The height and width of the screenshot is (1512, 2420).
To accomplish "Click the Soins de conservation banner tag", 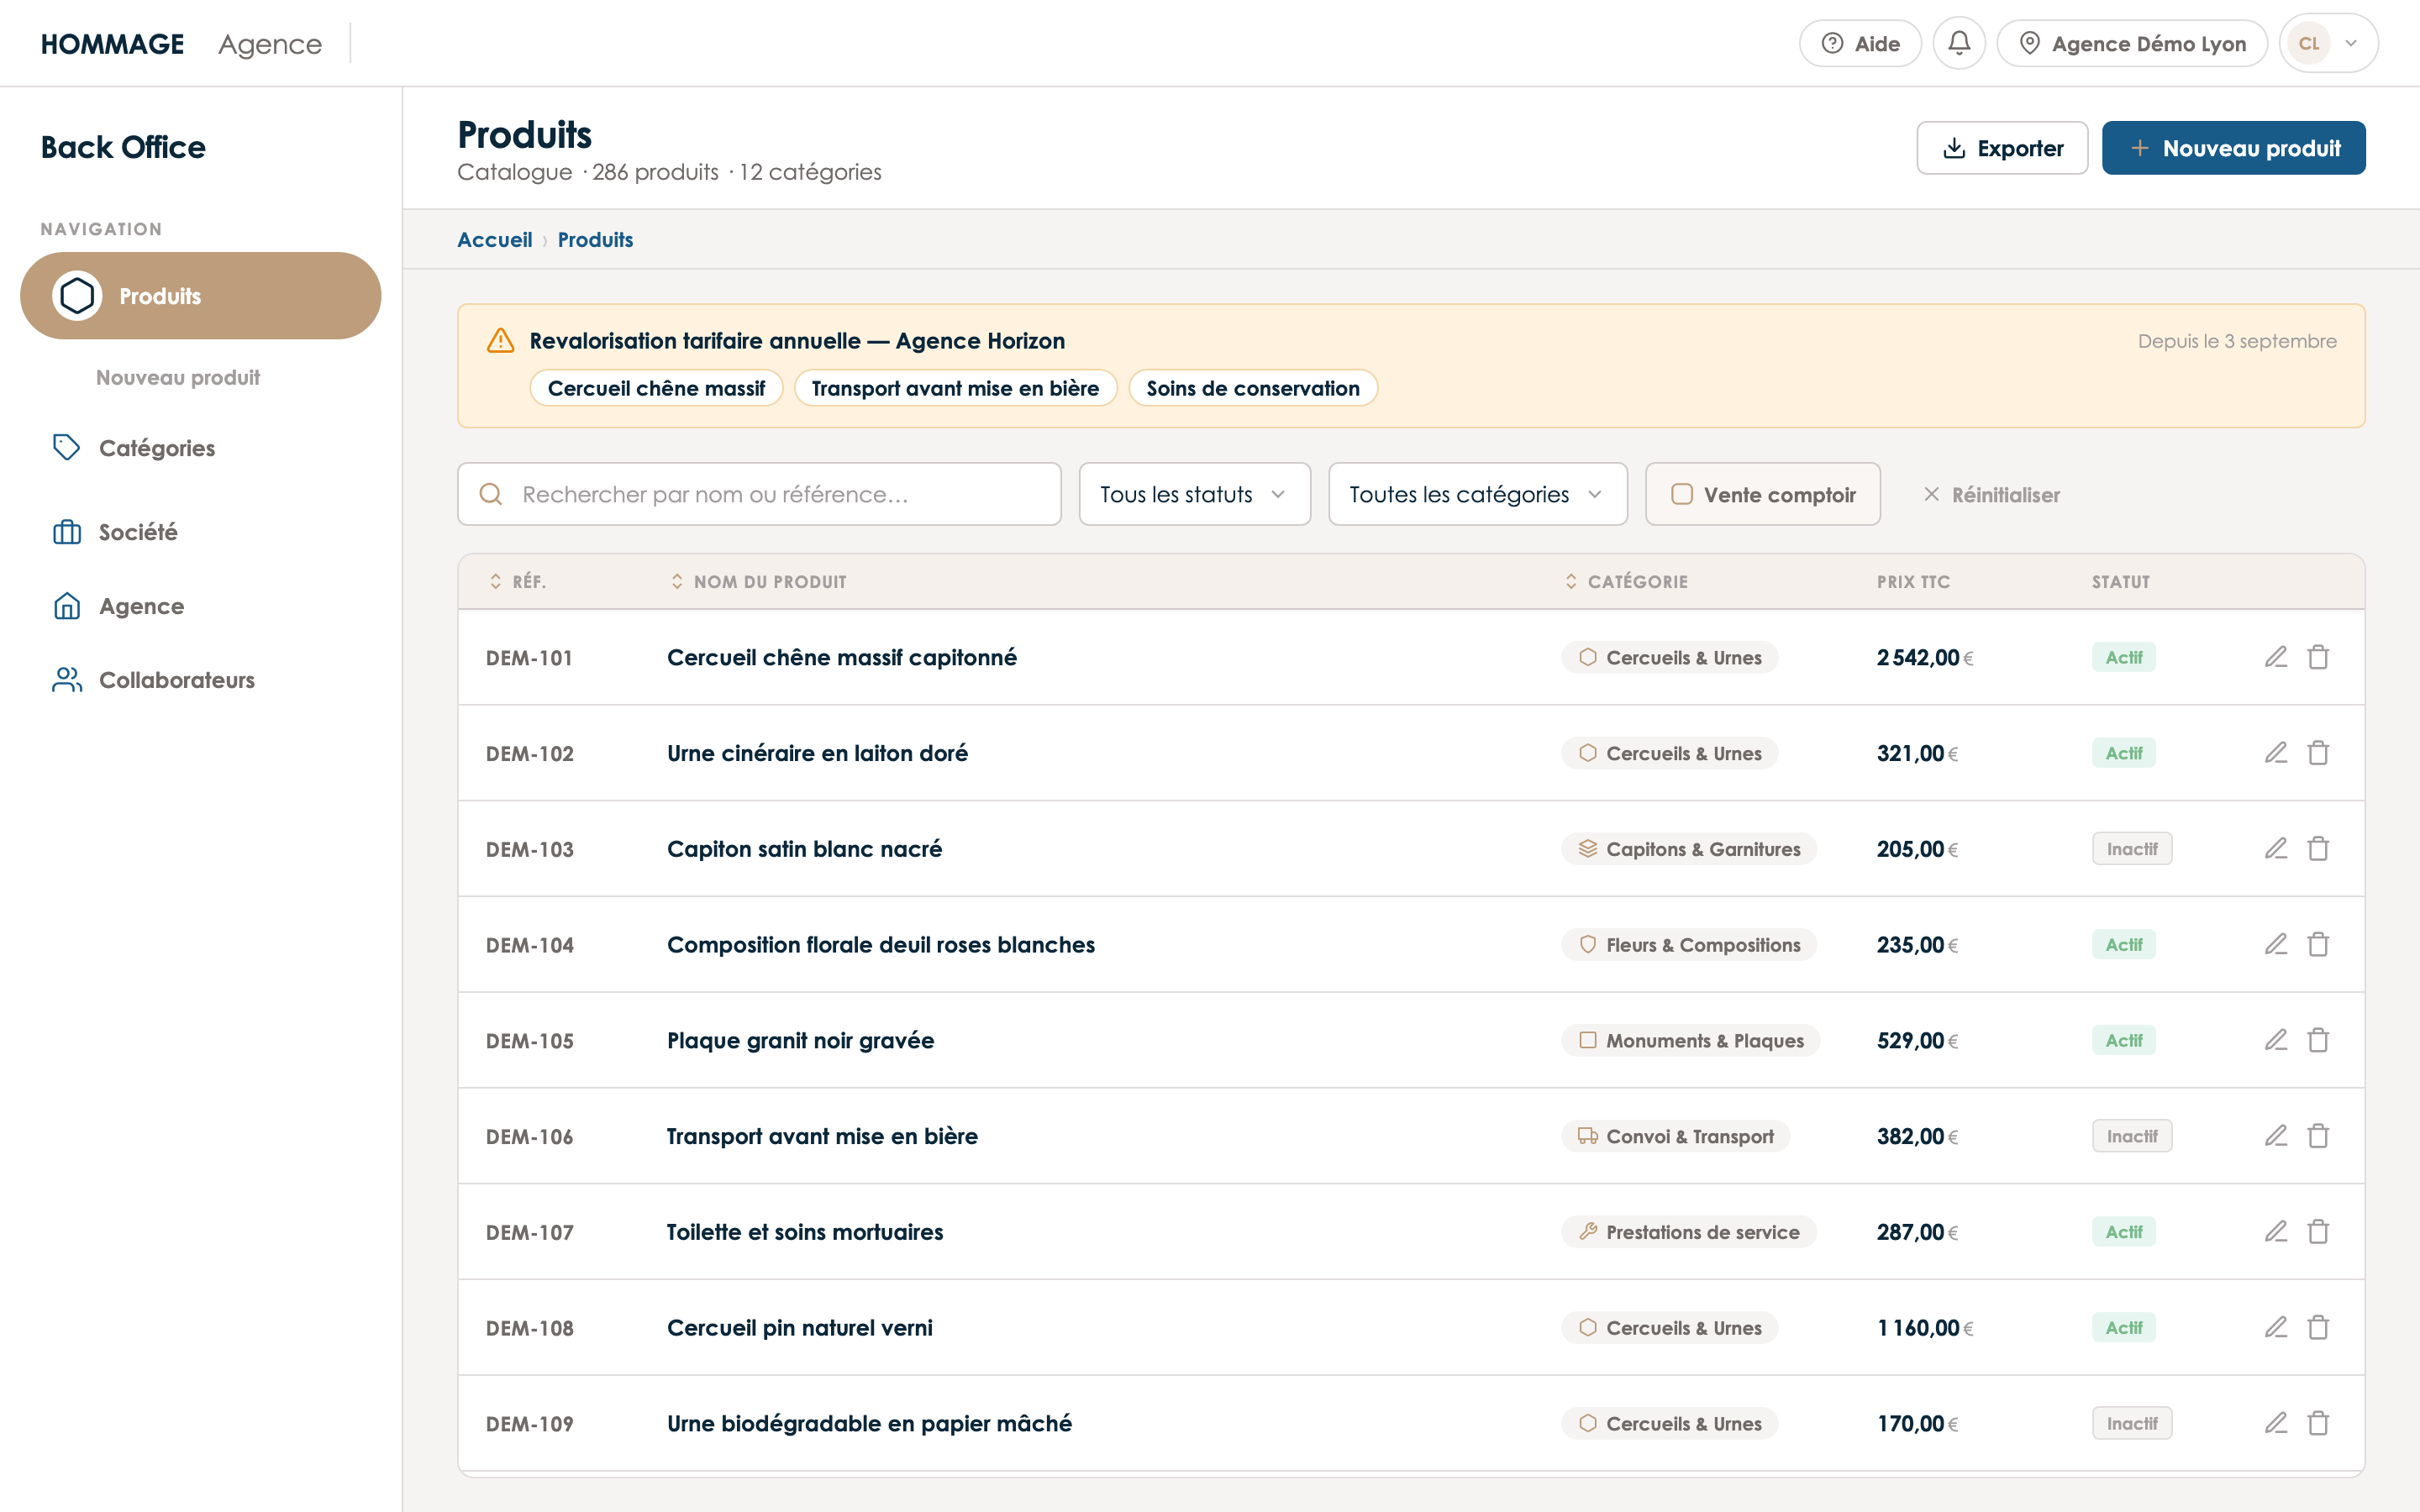I will point(1252,388).
